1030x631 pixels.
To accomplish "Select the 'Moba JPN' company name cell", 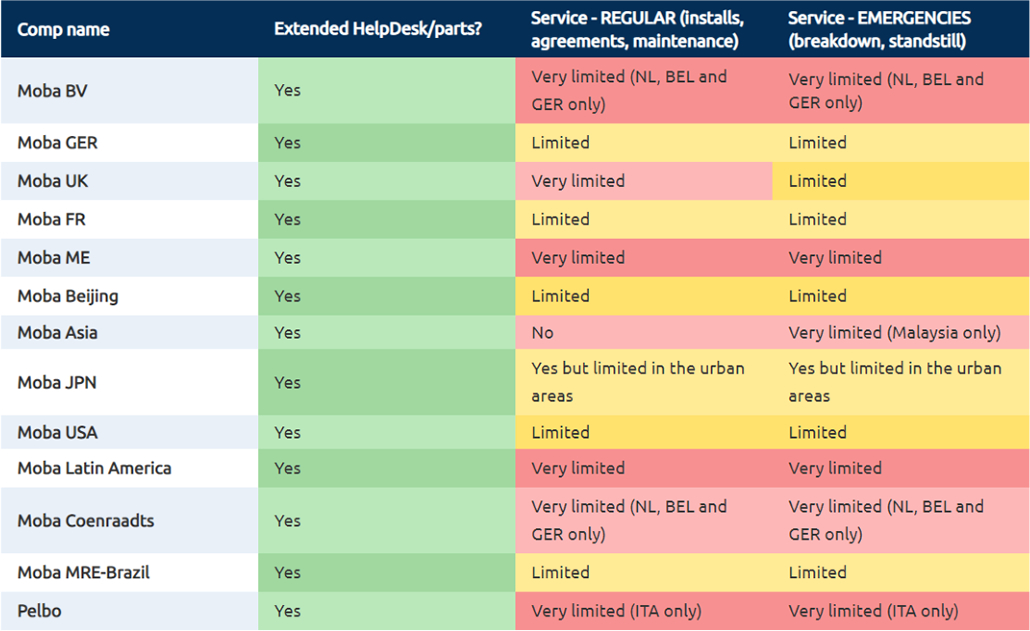I will 57,382.
